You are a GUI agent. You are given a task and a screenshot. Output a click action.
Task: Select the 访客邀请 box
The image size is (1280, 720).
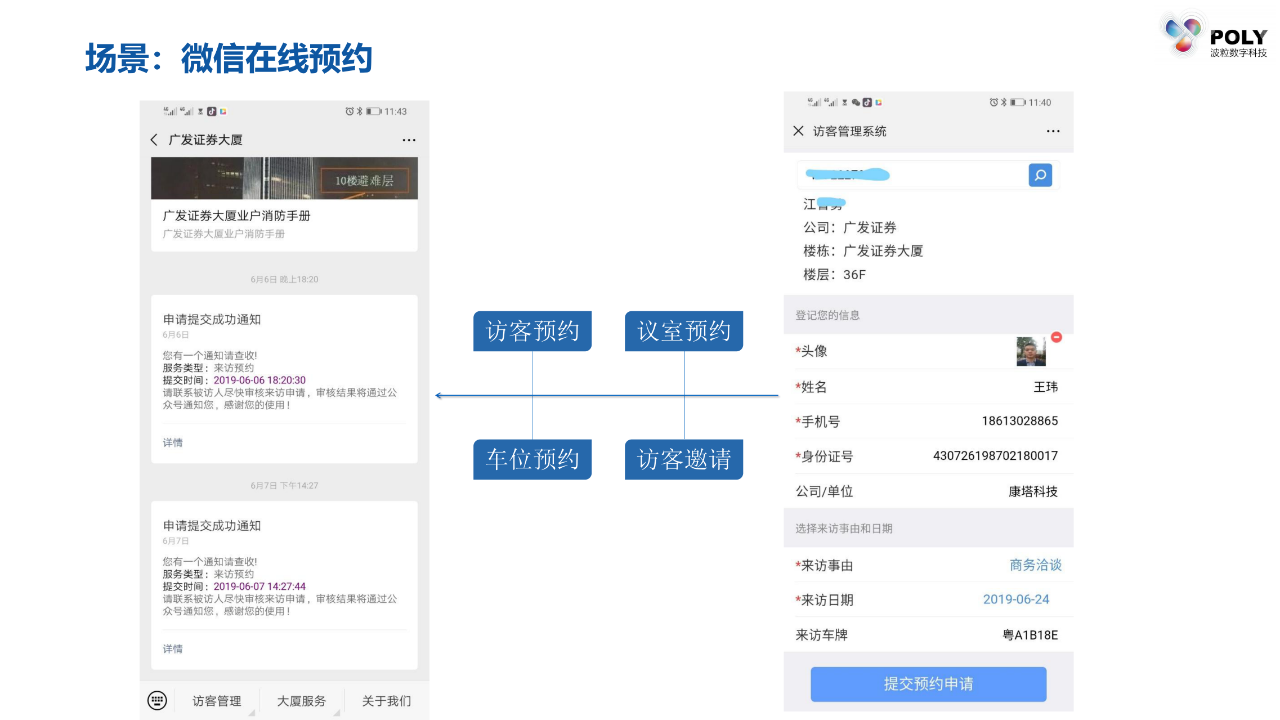[x=684, y=459]
